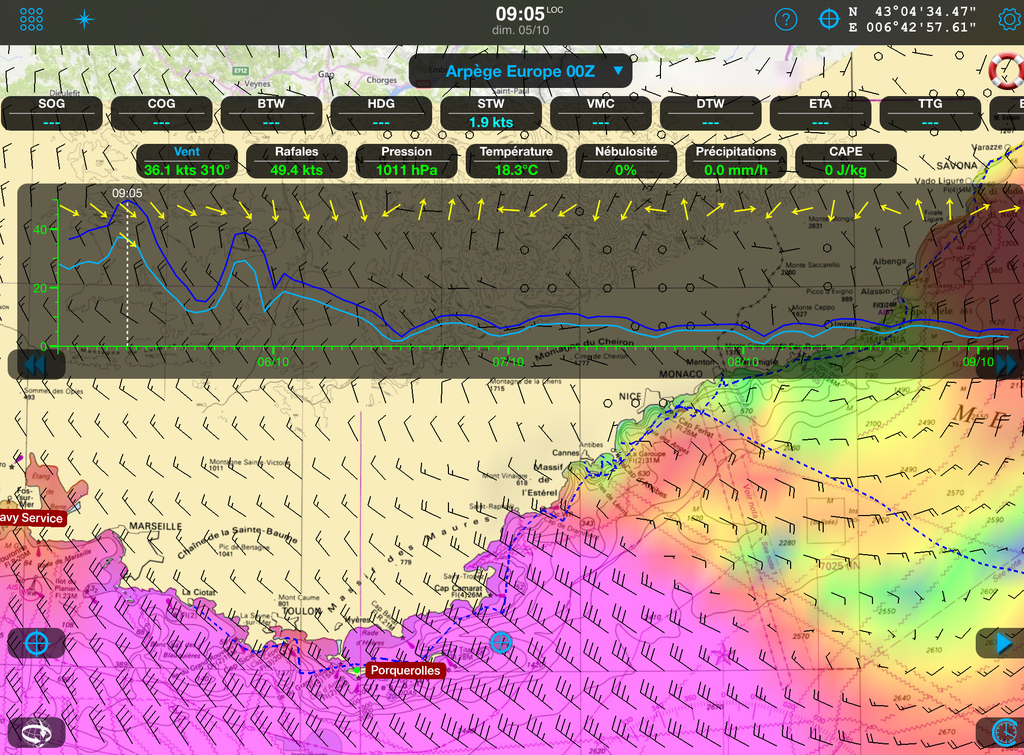This screenshot has height=755, width=1024.
Task: Open settings gear in top bar
Action: [x=1008, y=19]
